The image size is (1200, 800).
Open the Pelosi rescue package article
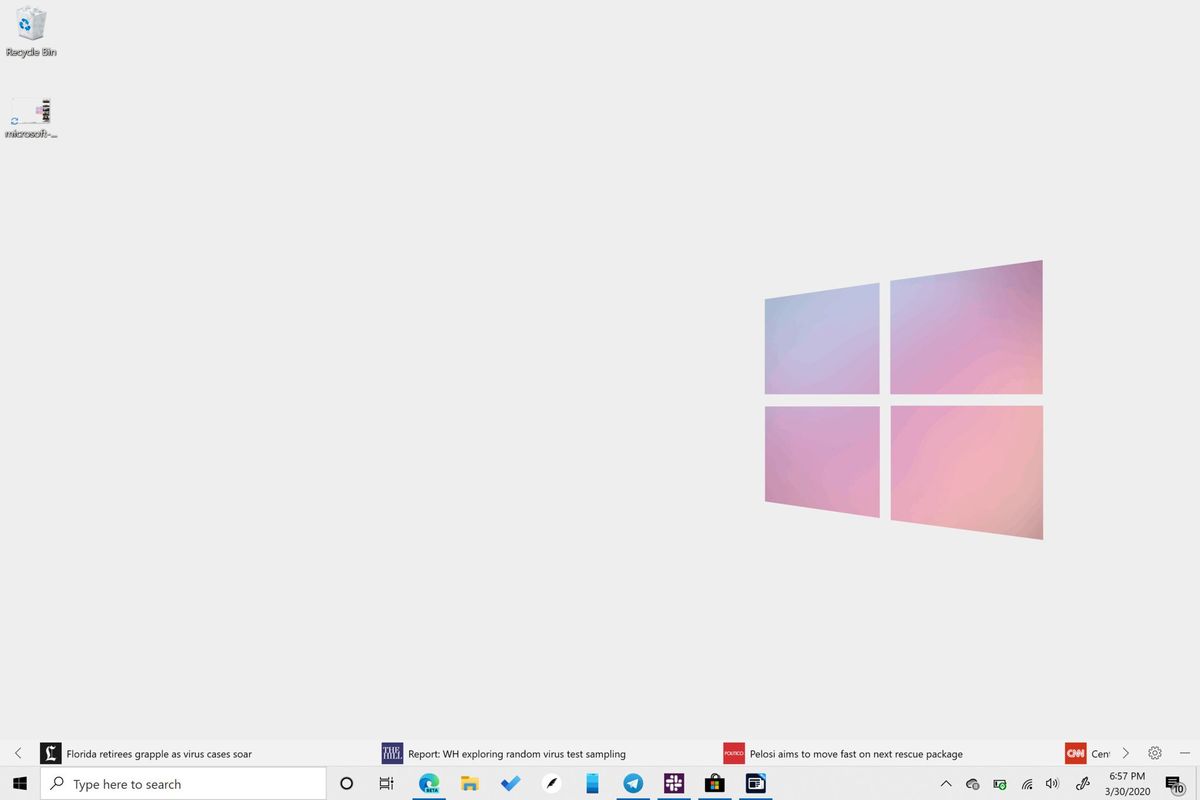855,753
